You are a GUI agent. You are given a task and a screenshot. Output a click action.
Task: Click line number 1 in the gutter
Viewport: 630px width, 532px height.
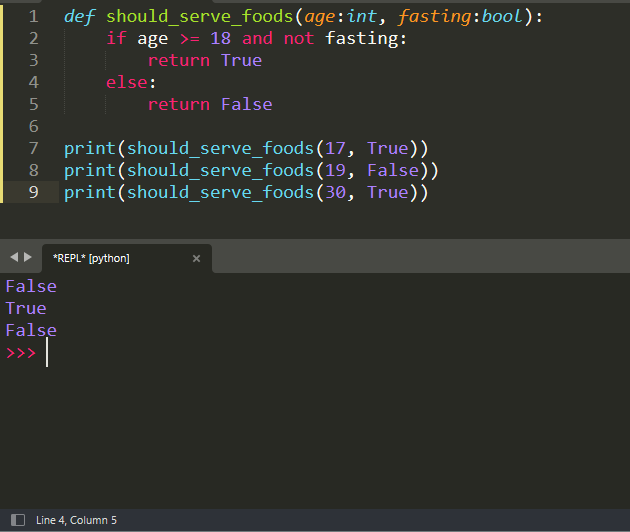34,17
